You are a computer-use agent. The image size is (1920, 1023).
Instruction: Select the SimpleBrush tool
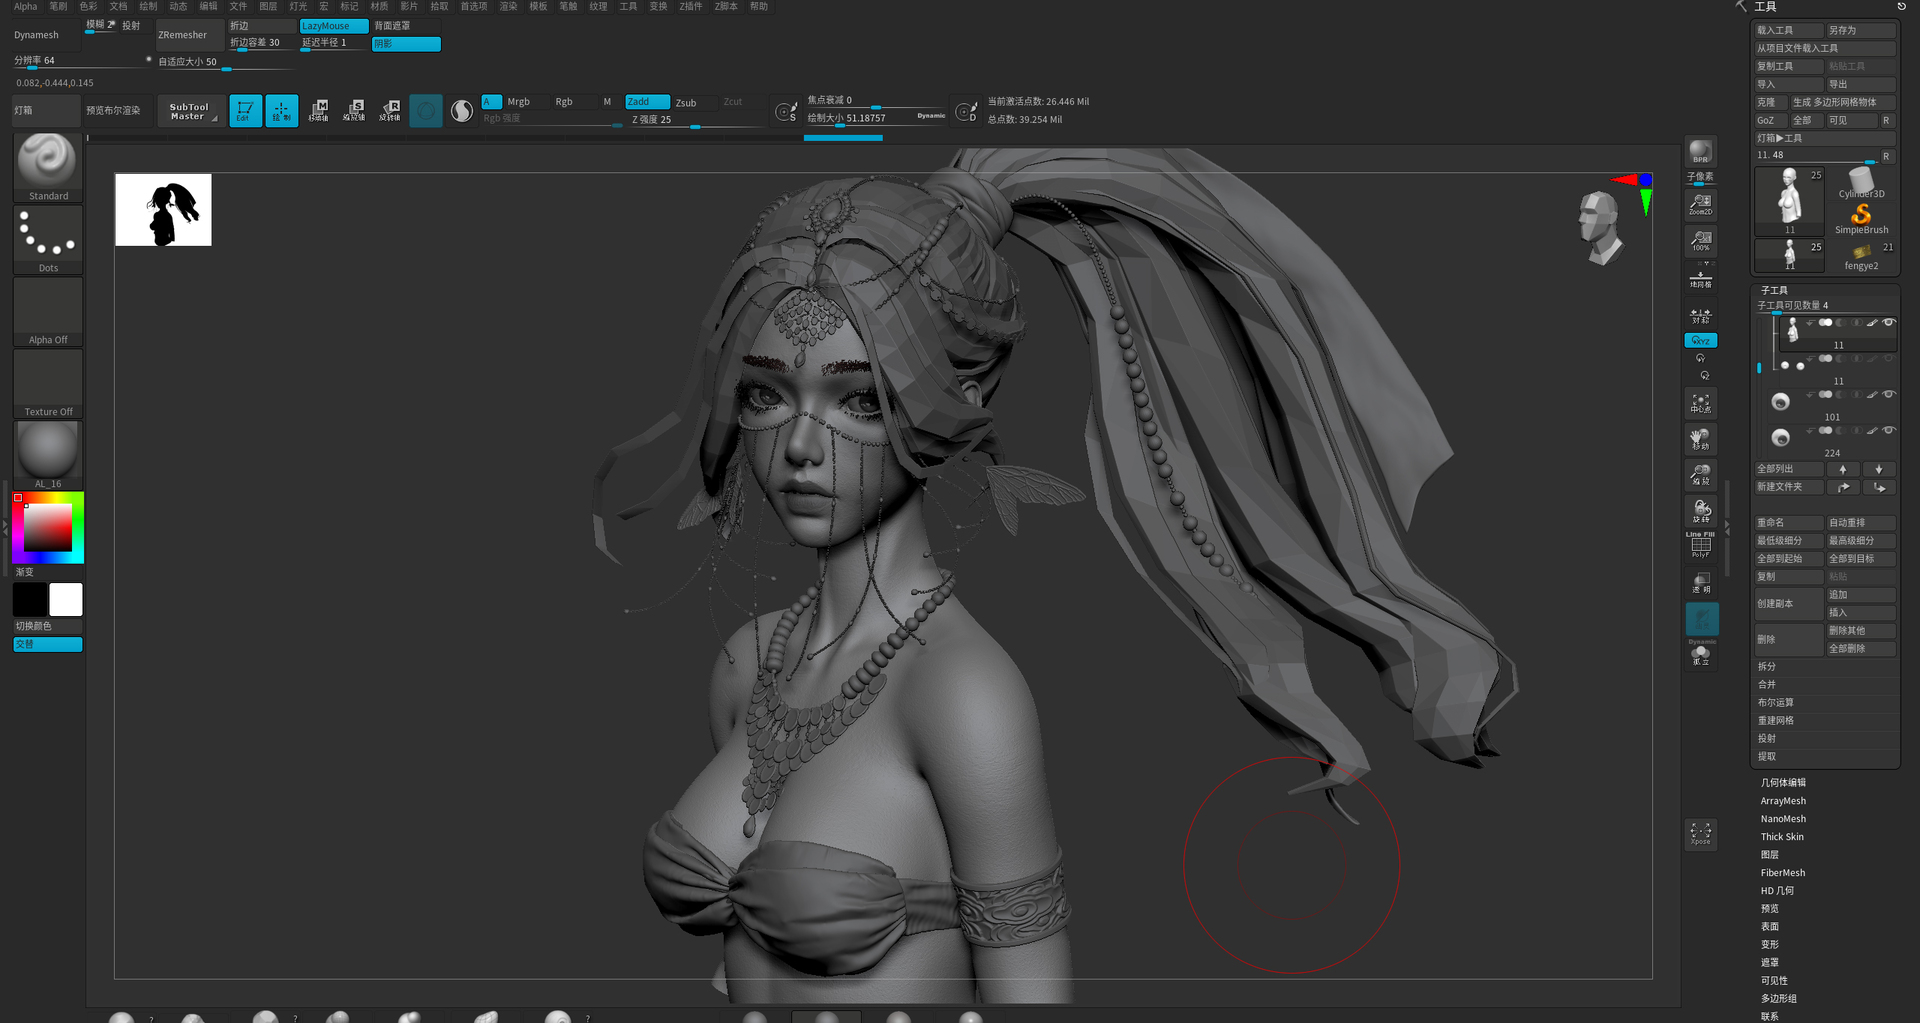click(1861, 219)
